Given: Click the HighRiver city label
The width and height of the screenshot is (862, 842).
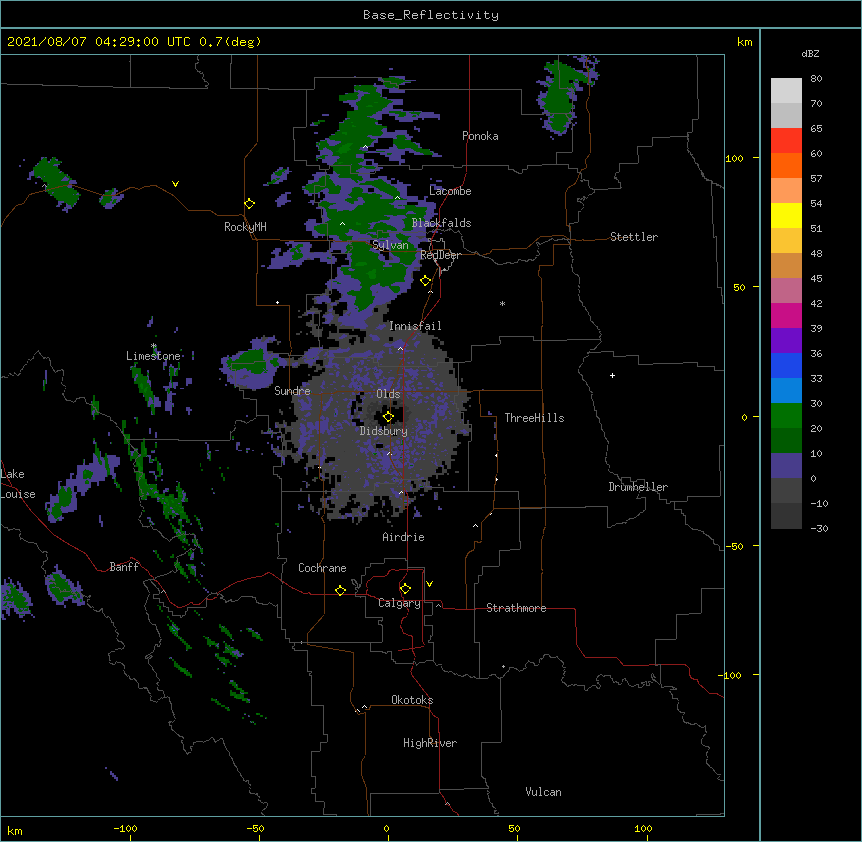Looking at the screenshot, I should (430, 743).
